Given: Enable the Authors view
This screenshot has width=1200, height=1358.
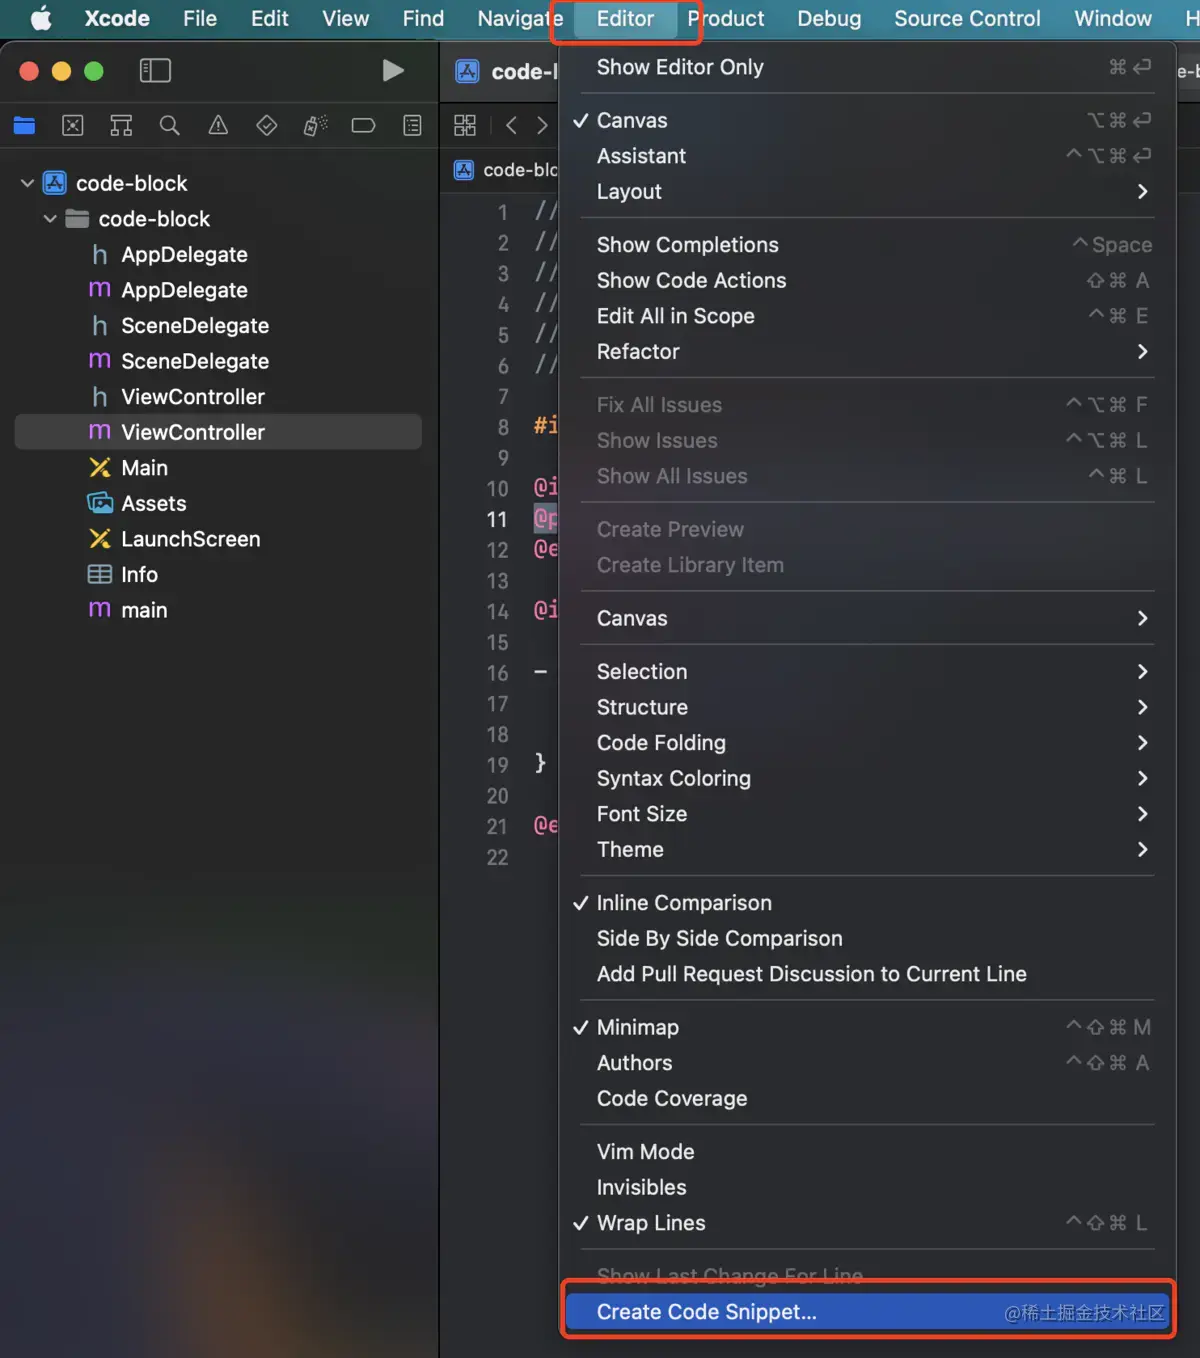Looking at the screenshot, I should click(x=867, y=1063).
